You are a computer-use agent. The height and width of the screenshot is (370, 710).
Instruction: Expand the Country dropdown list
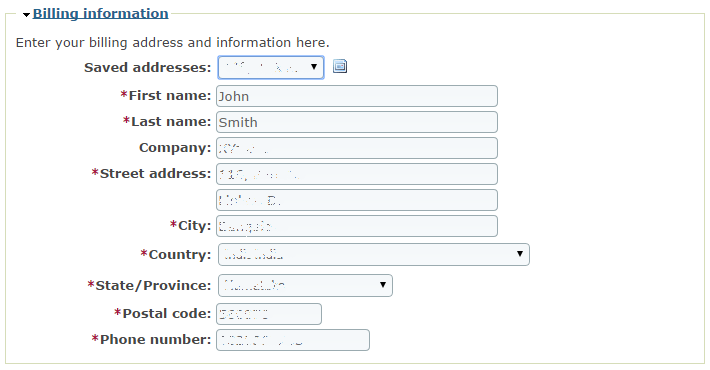[374, 255]
